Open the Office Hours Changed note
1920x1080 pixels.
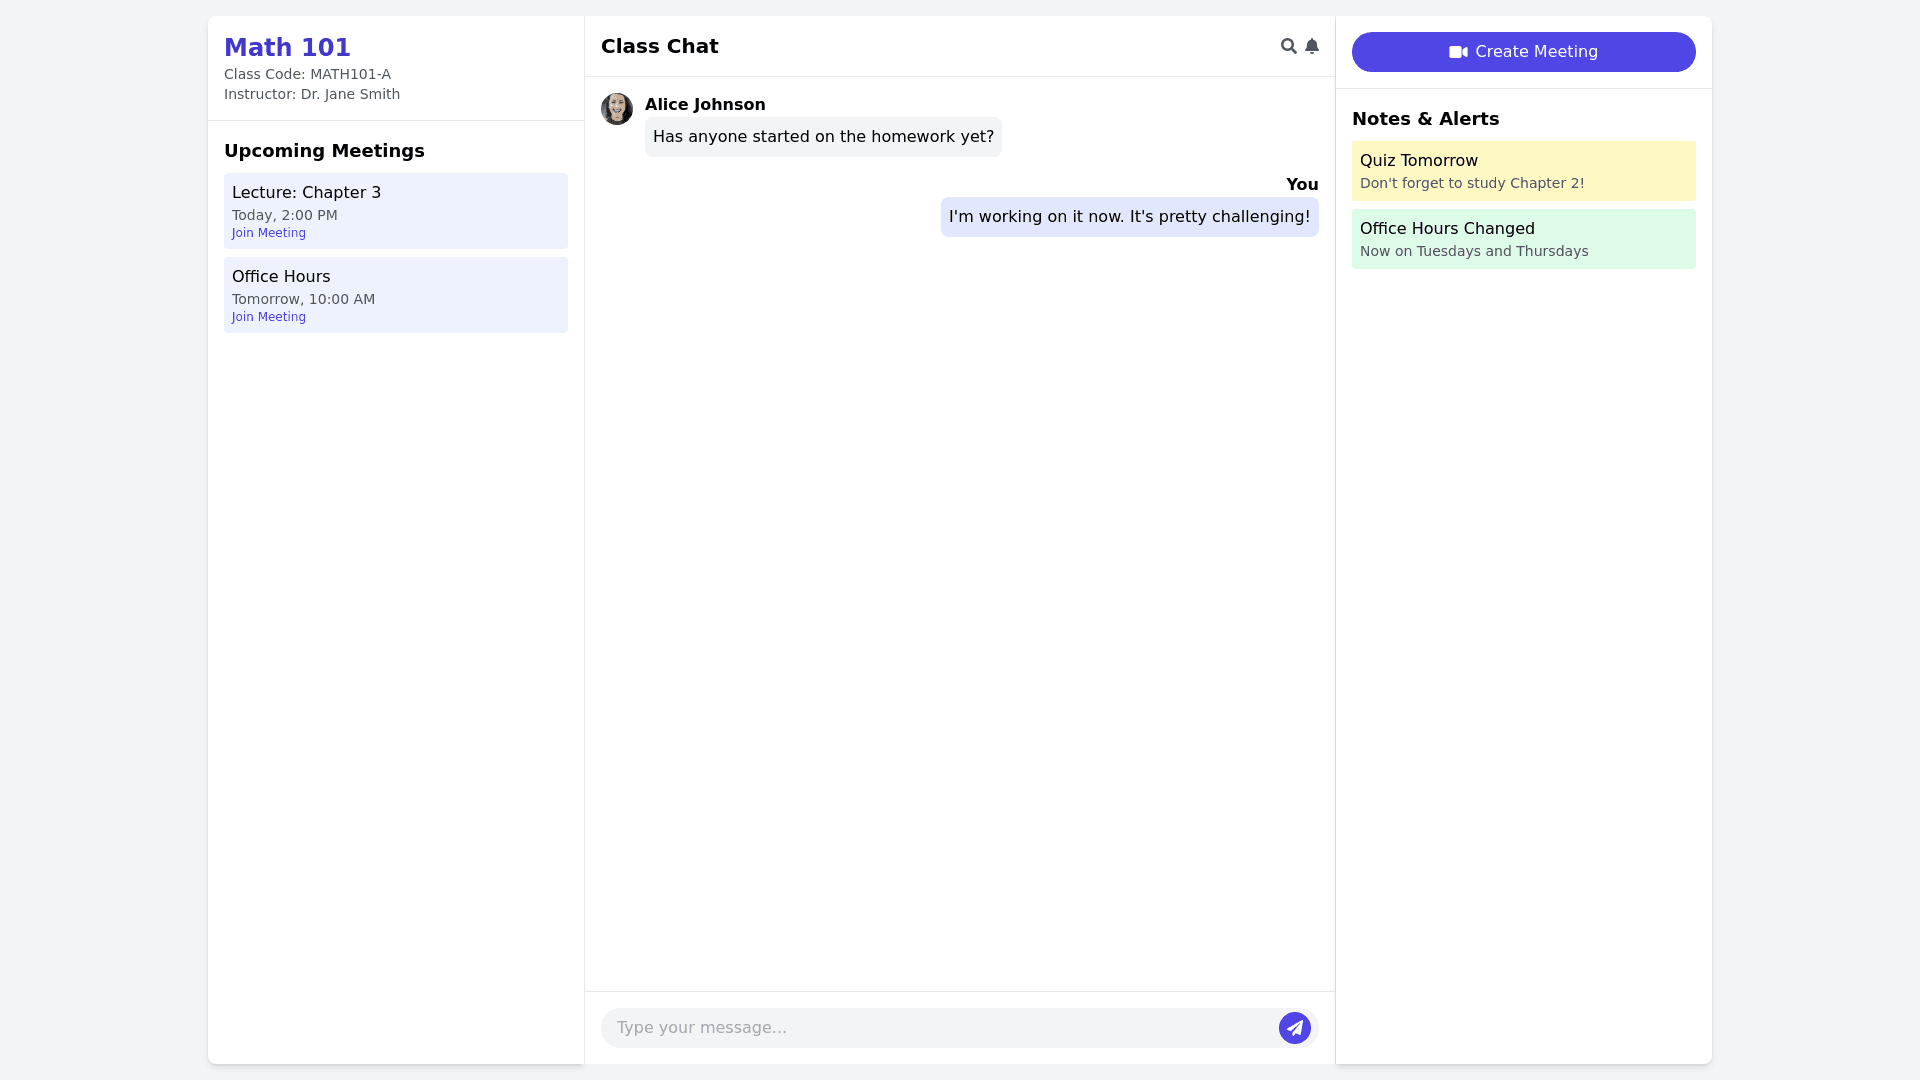[1523, 239]
